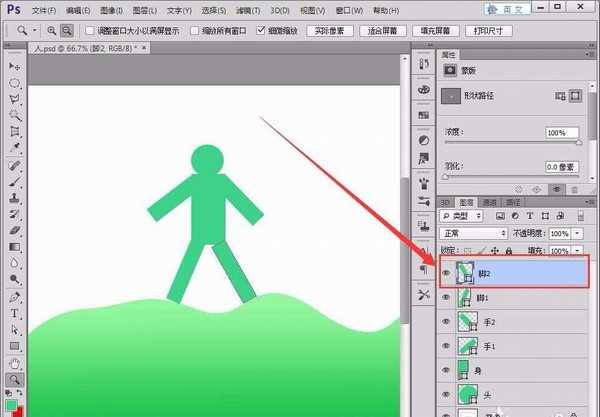The width and height of the screenshot is (600, 417).
Task: Tick zoom all windows checkbox
Action: (194, 31)
